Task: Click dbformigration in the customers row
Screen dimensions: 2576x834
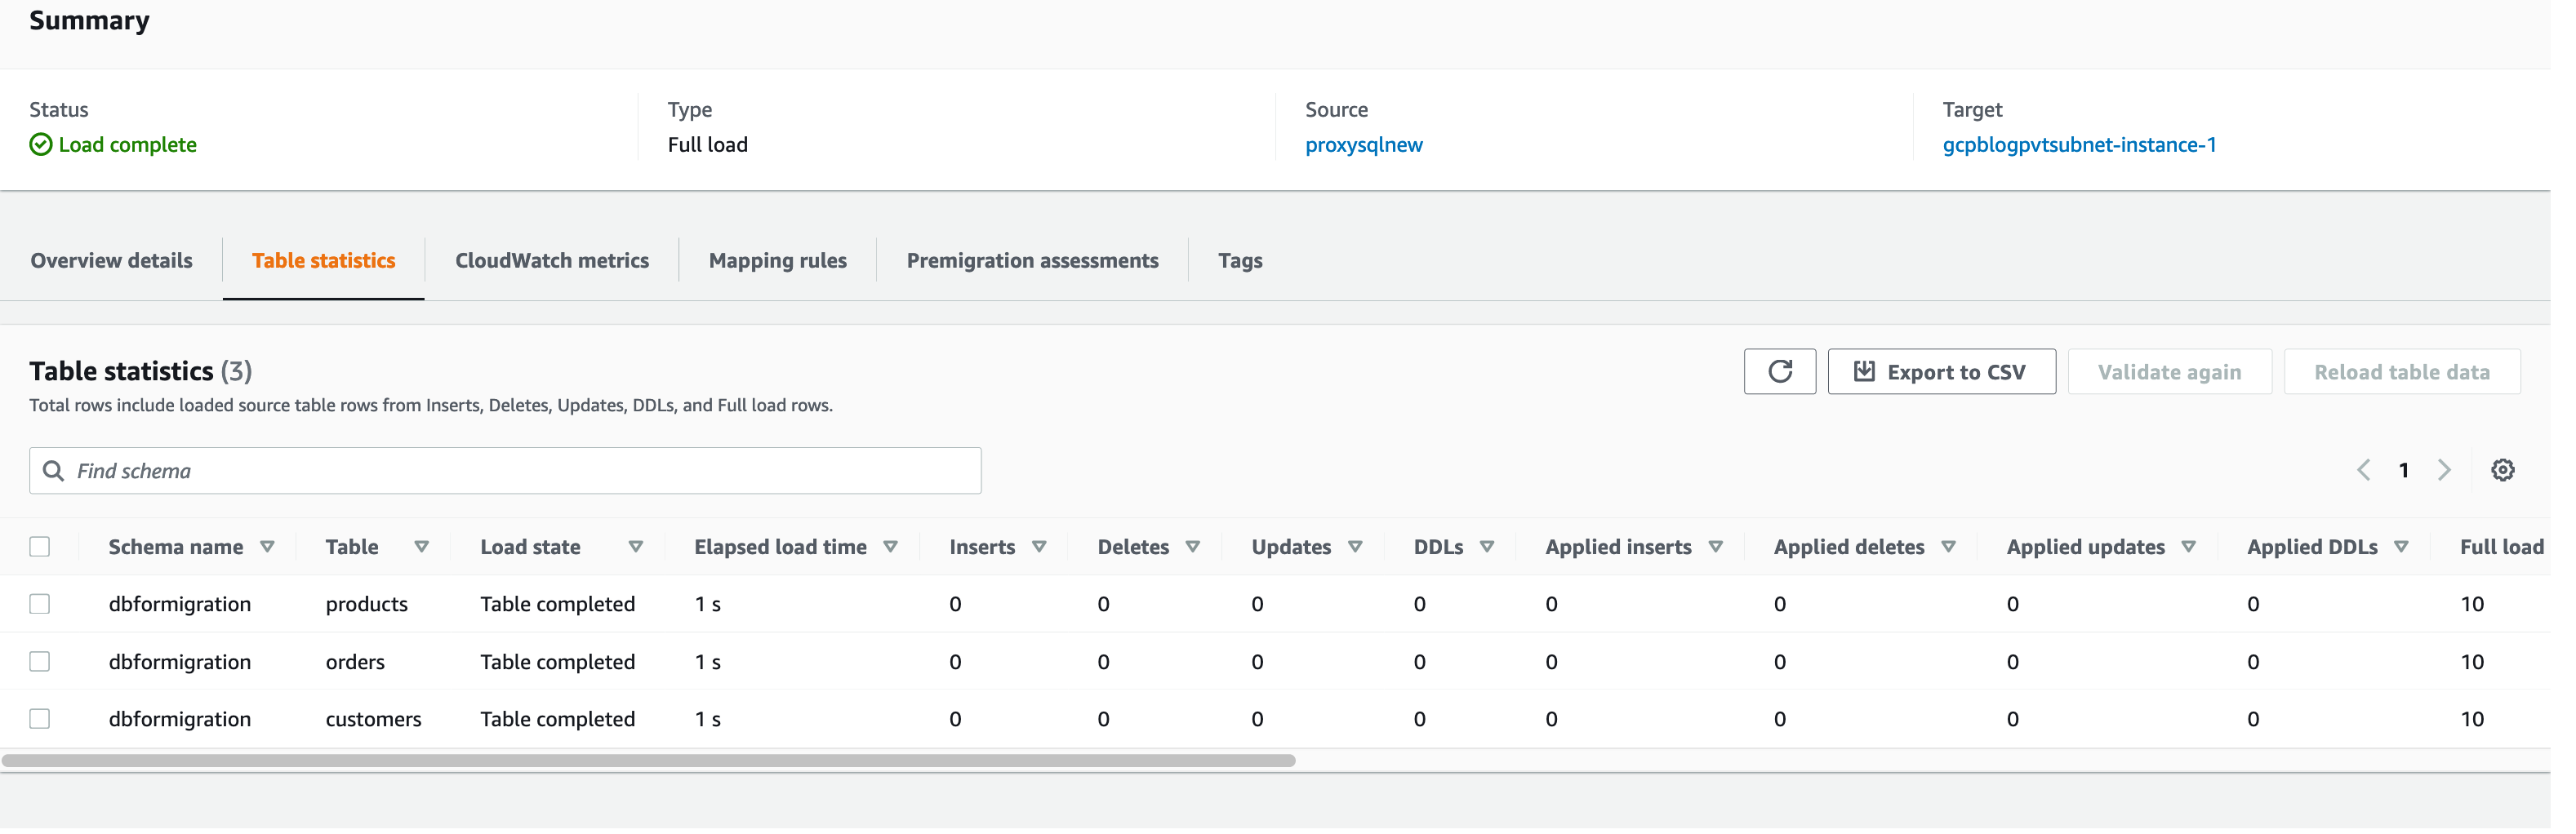Action: coord(181,726)
